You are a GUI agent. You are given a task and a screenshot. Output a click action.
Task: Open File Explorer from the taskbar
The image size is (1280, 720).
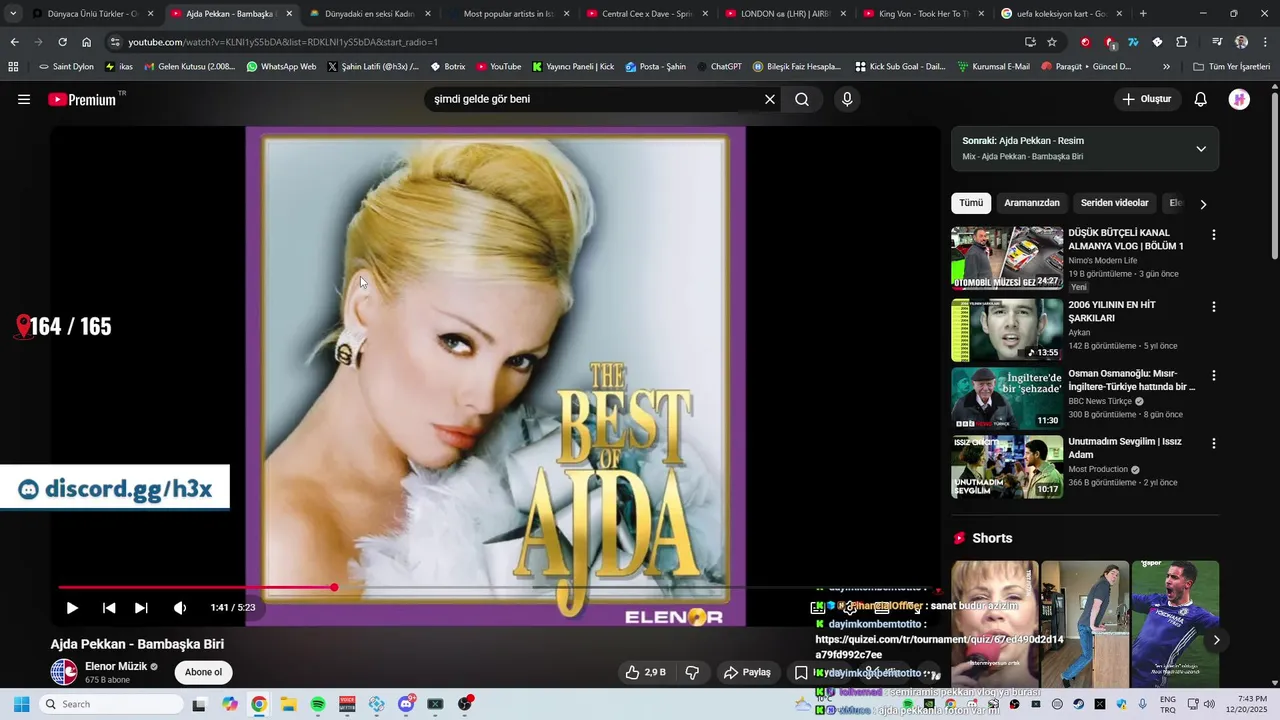(x=288, y=704)
